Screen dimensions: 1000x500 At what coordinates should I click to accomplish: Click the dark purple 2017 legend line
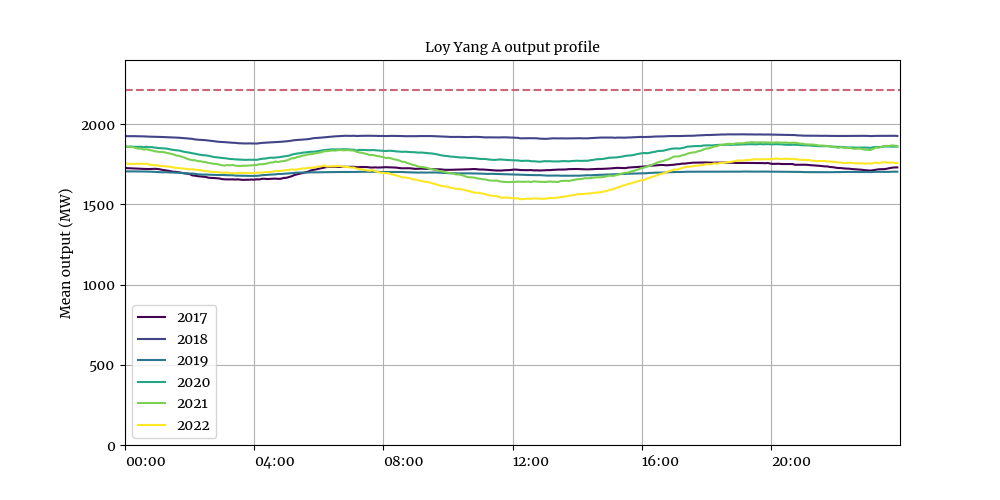[x=152, y=317]
